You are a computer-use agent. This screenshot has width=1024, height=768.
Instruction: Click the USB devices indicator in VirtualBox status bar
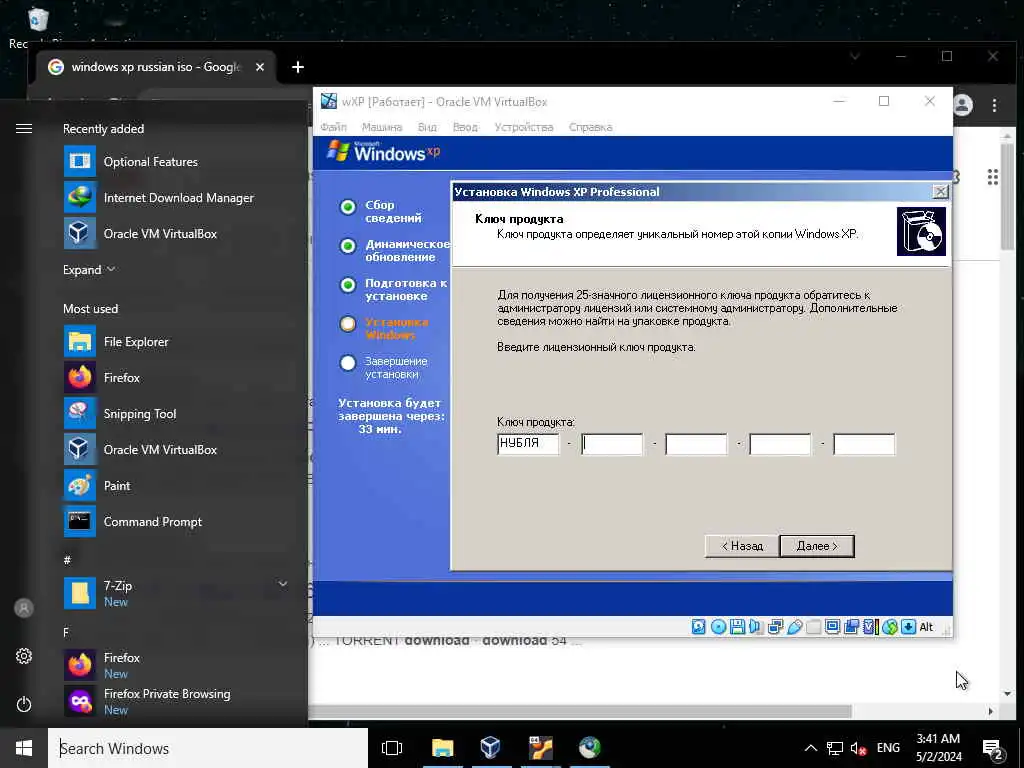794,627
